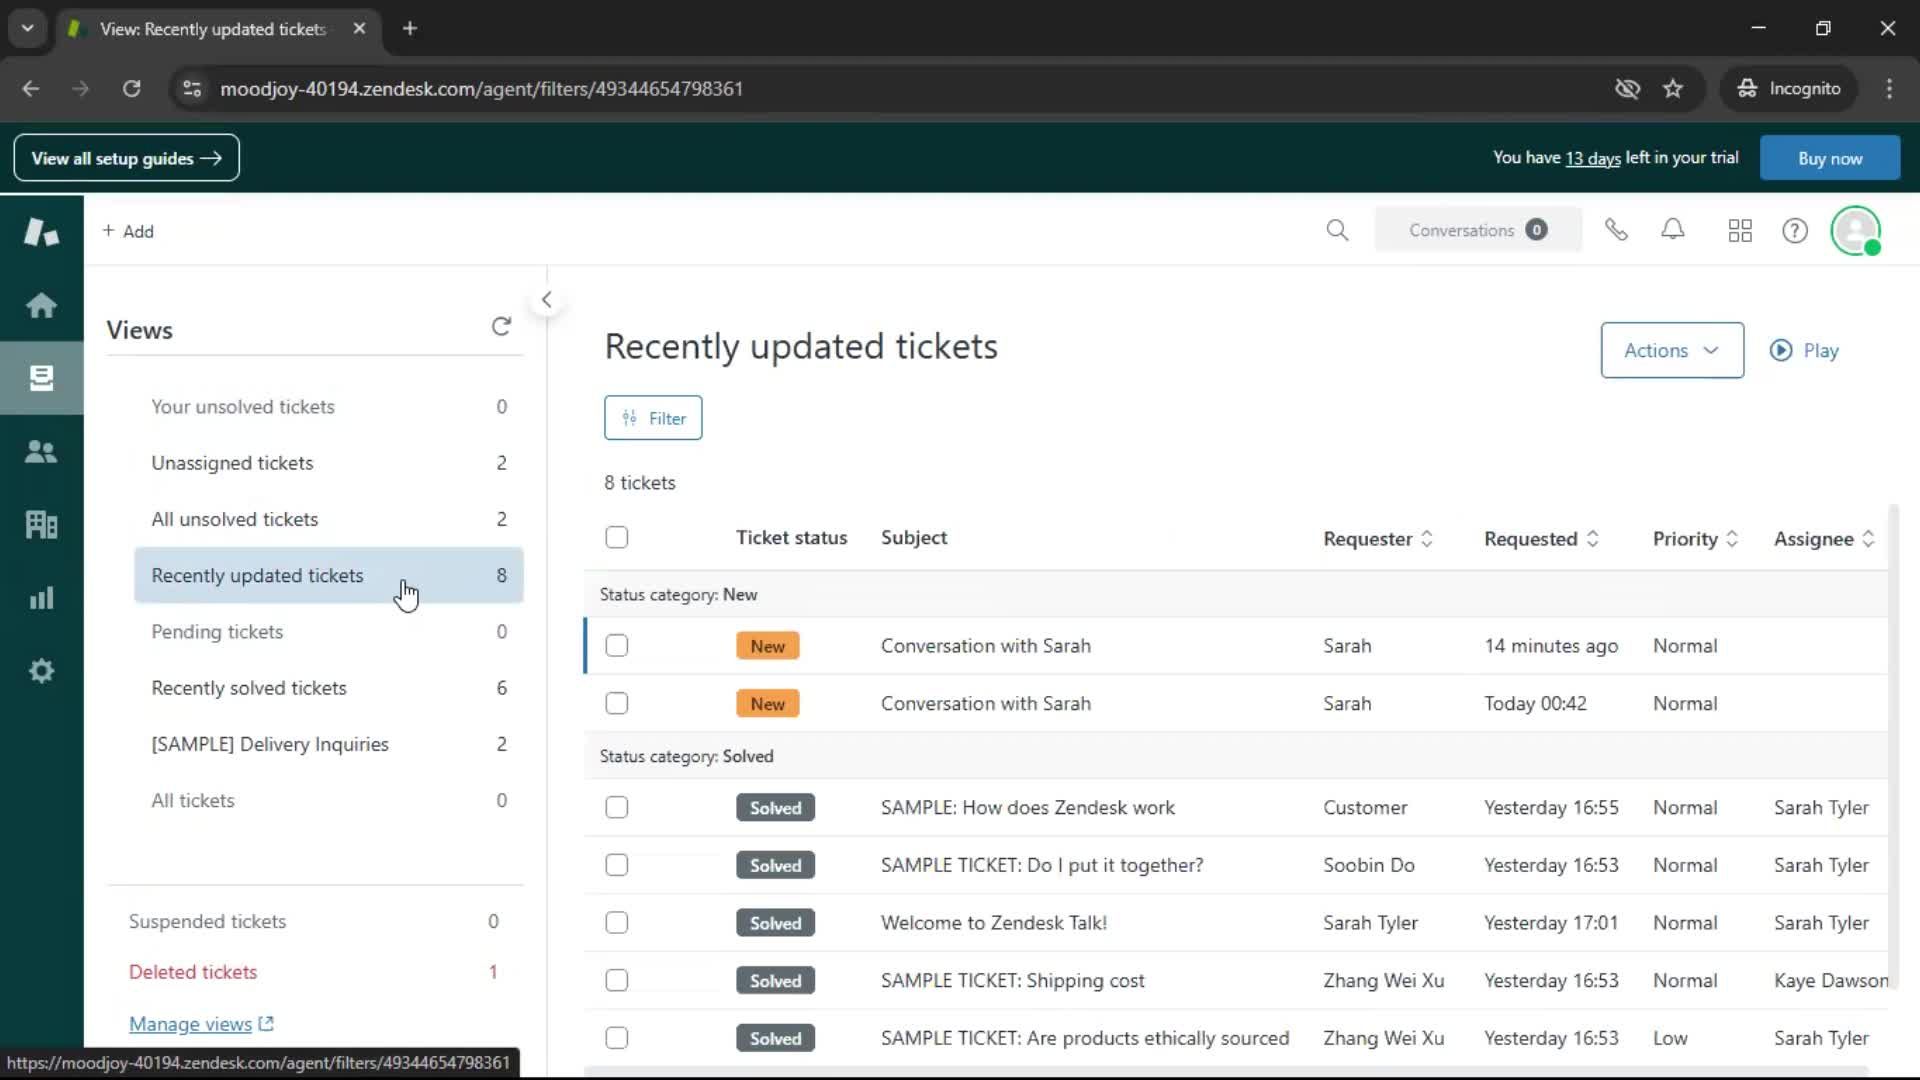The width and height of the screenshot is (1920, 1080).
Task: Open the Help question mark icon
Action: pyautogui.click(x=1795, y=231)
